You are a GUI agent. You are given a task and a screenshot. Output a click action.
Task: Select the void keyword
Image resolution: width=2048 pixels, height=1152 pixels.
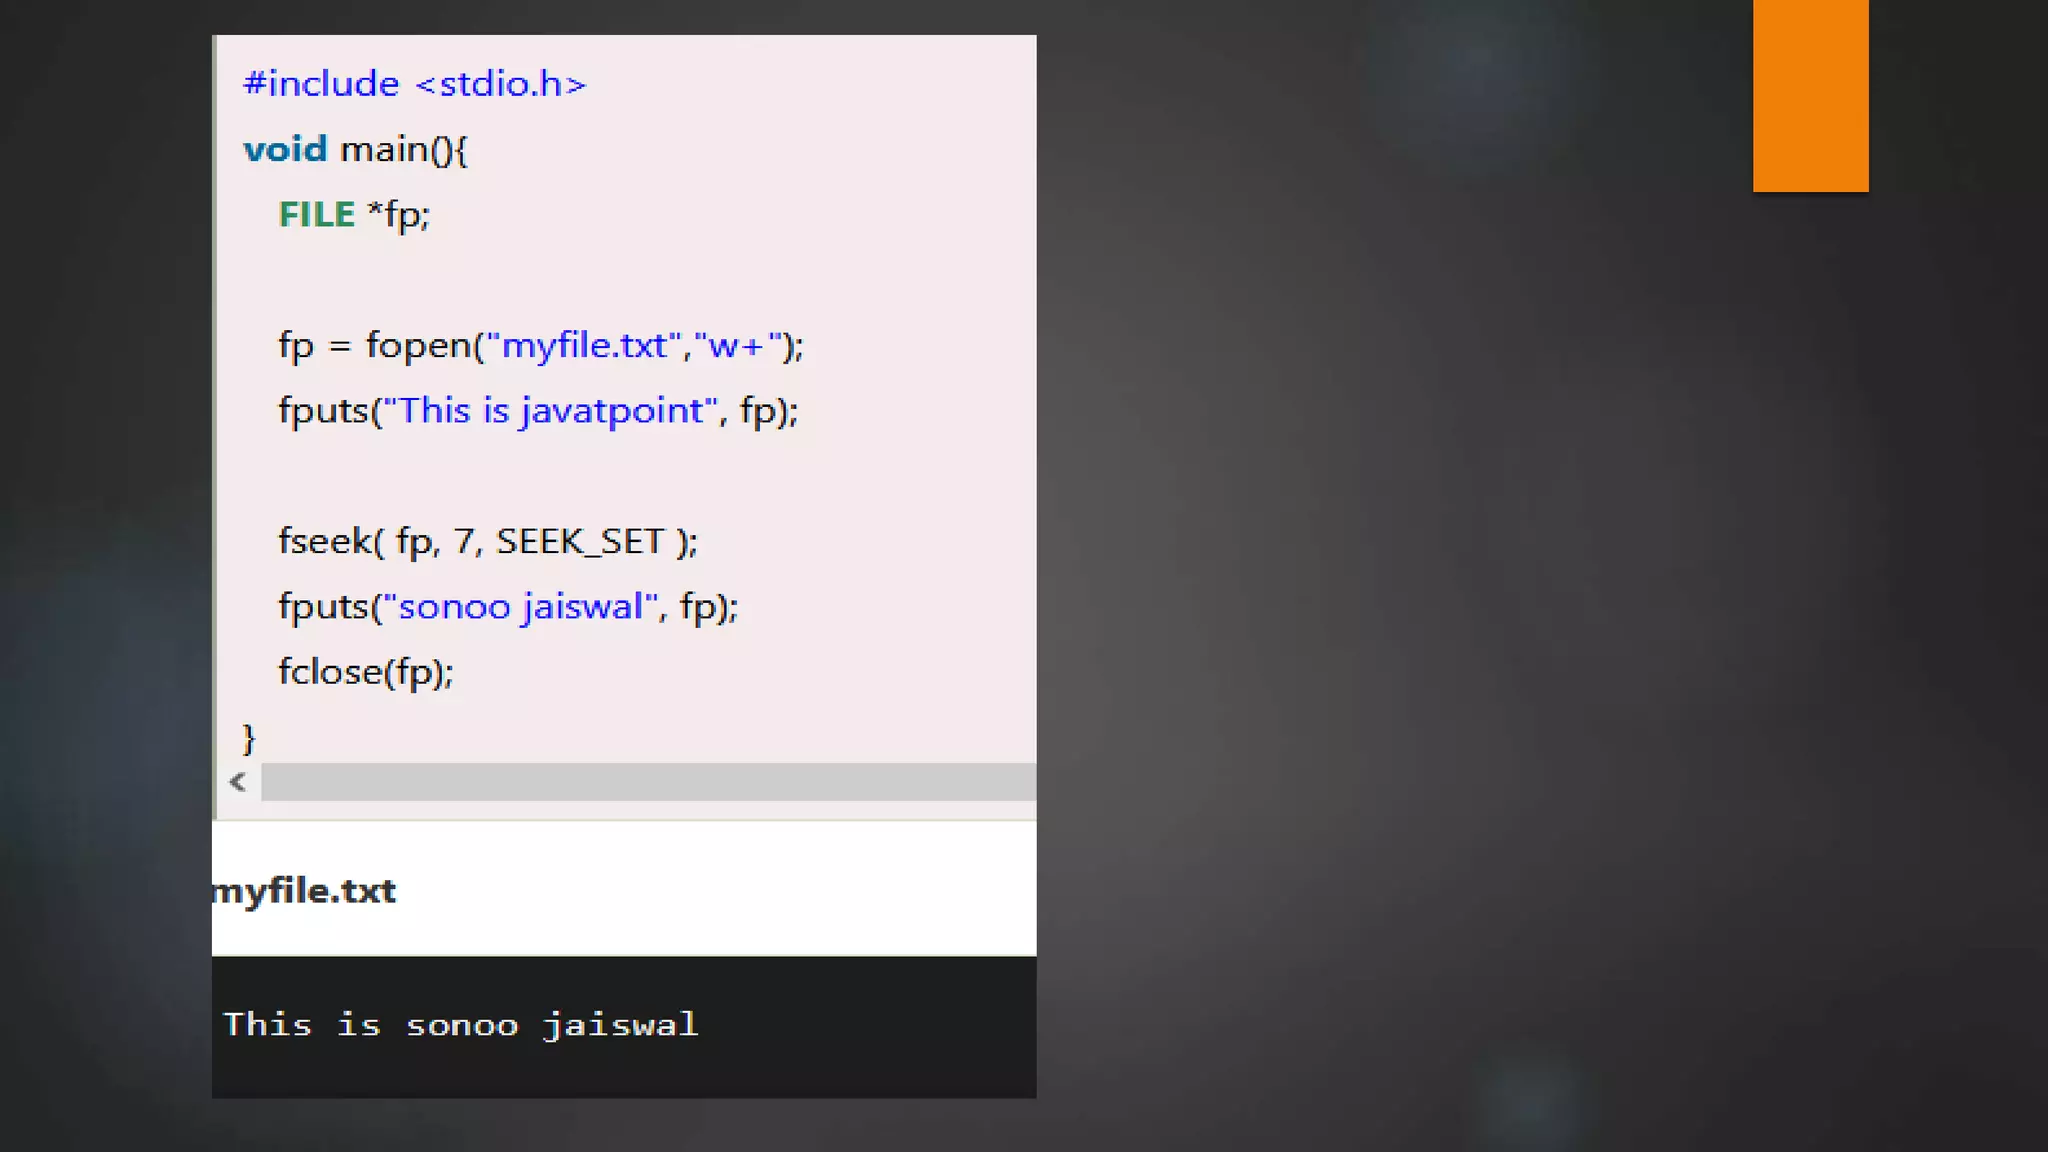point(285,150)
